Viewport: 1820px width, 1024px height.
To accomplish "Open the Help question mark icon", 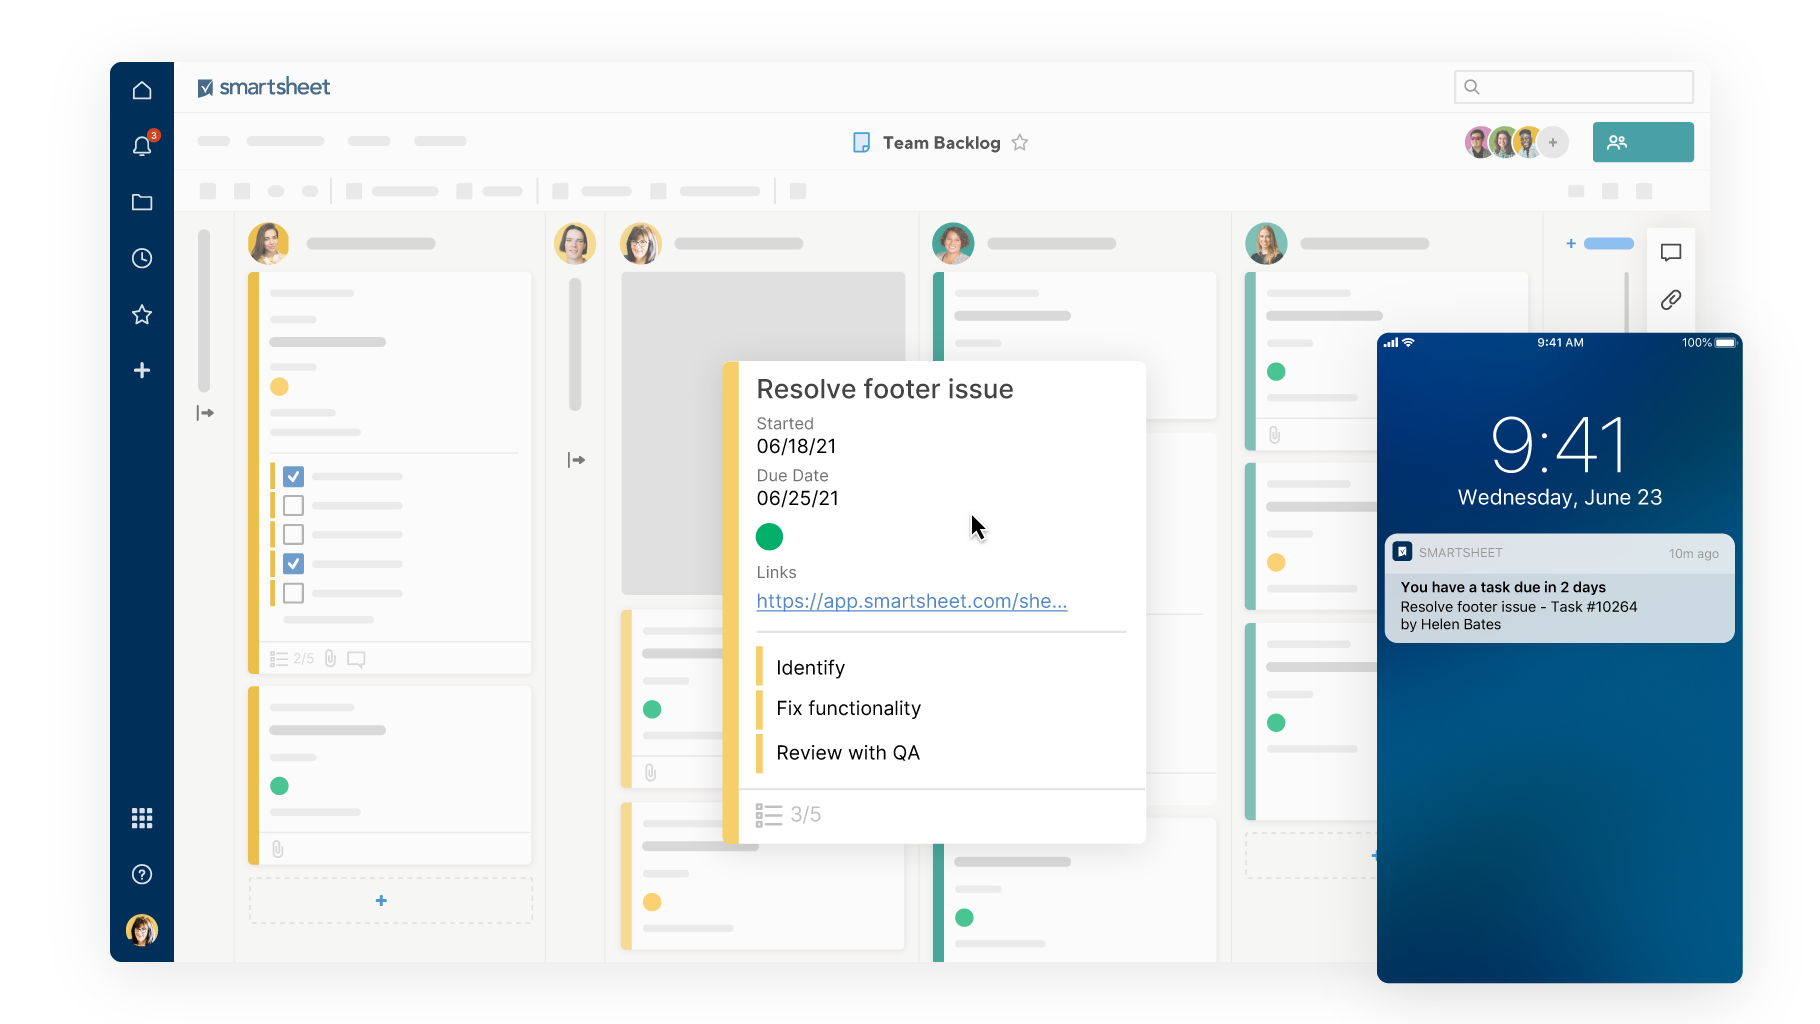I will 142,874.
